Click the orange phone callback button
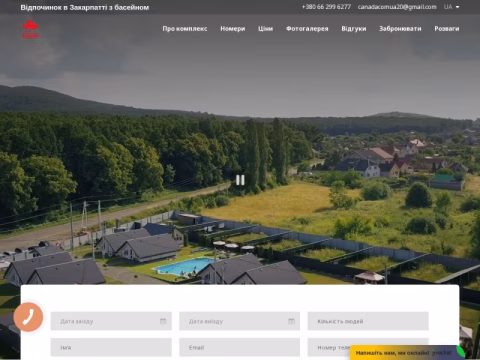Image resolution: width=480 pixels, height=360 pixels. [28, 317]
